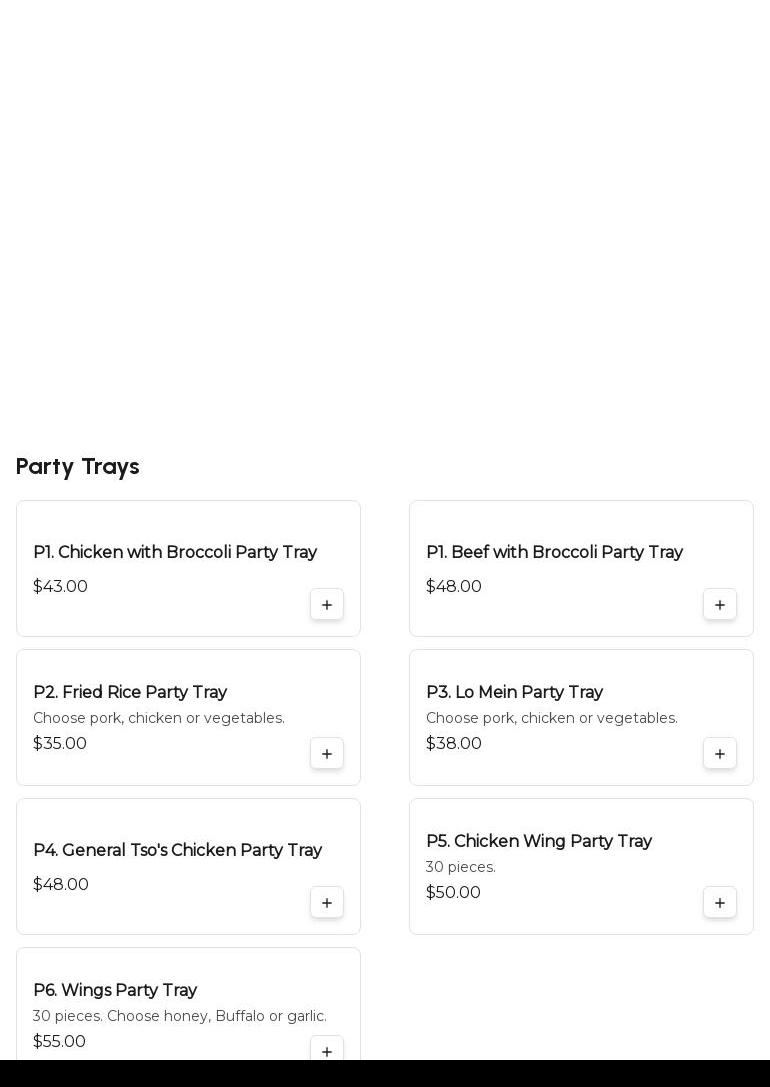Click "Choose honey, Buffalo or garlic" description

[180, 1016]
